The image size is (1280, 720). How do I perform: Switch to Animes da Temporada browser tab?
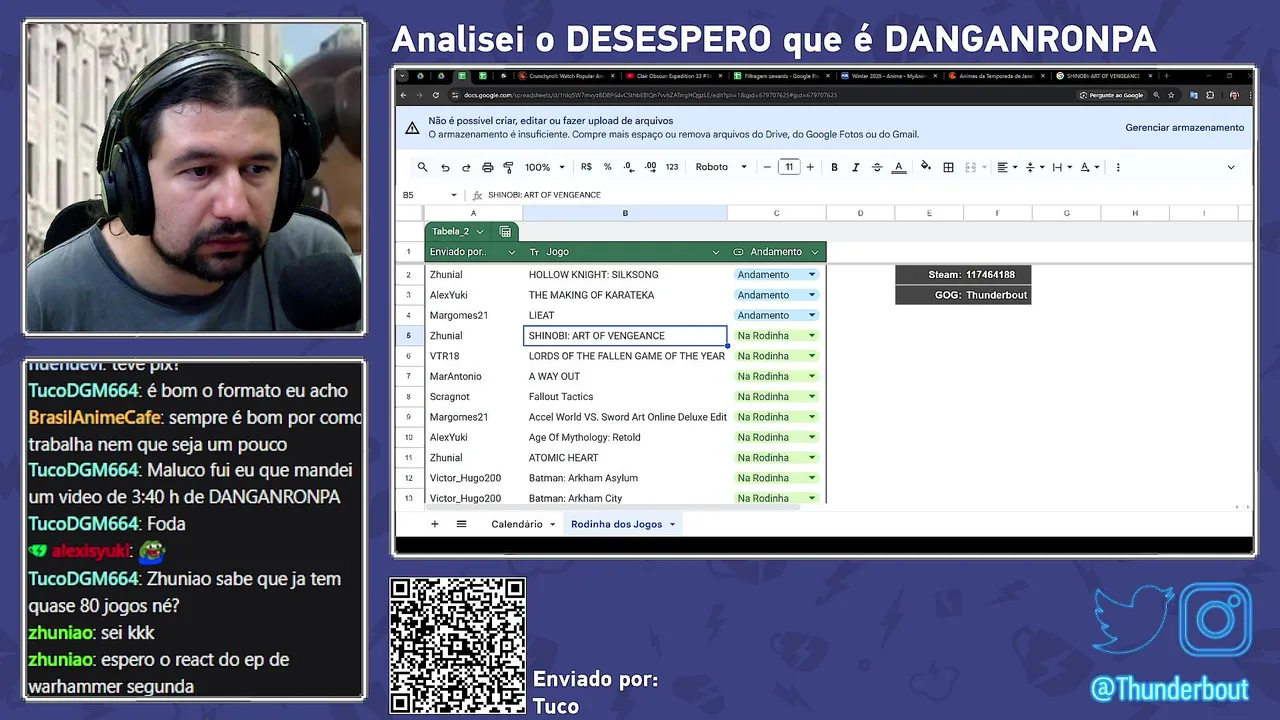point(996,76)
